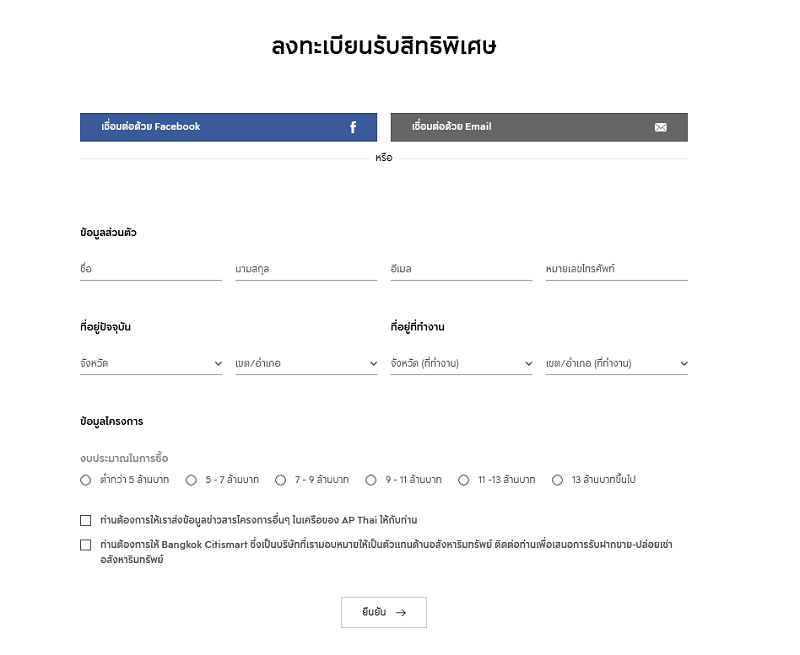Check the AP Thai newsletter checkbox

86,520
